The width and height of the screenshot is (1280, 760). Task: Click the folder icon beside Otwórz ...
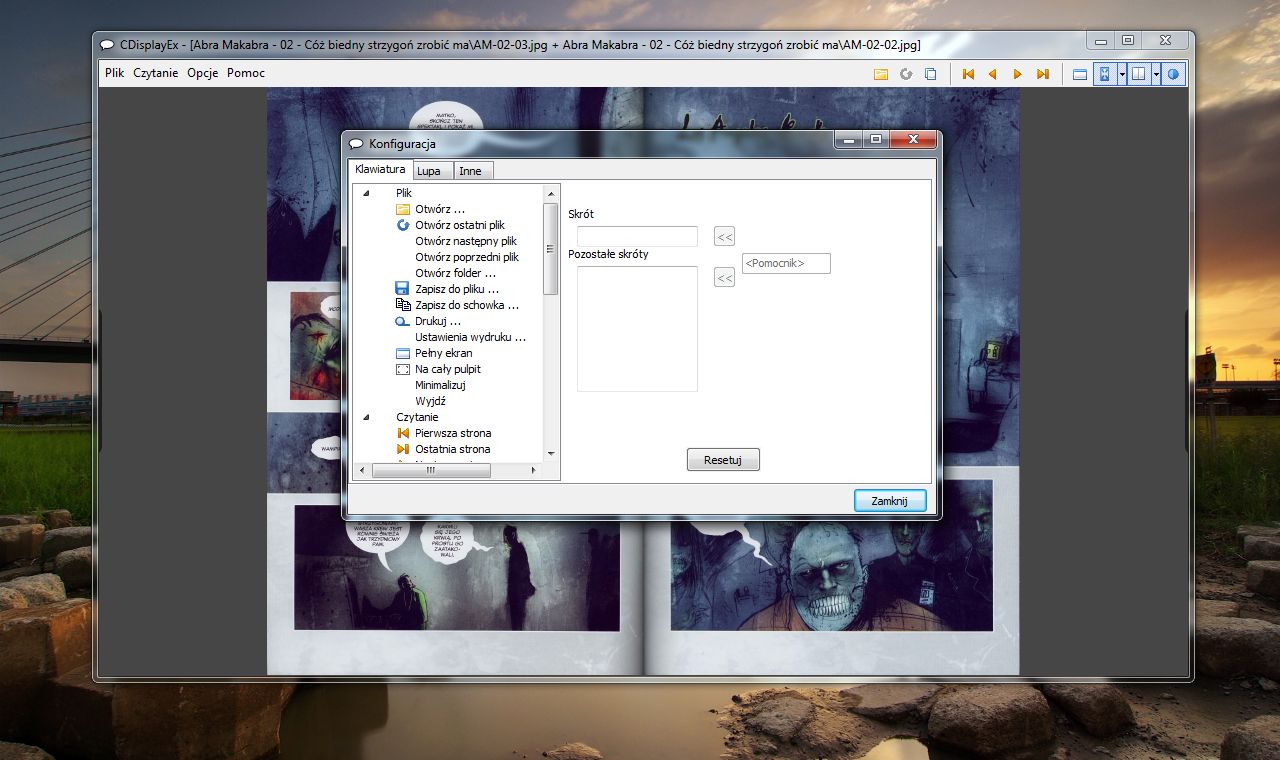(x=403, y=209)
